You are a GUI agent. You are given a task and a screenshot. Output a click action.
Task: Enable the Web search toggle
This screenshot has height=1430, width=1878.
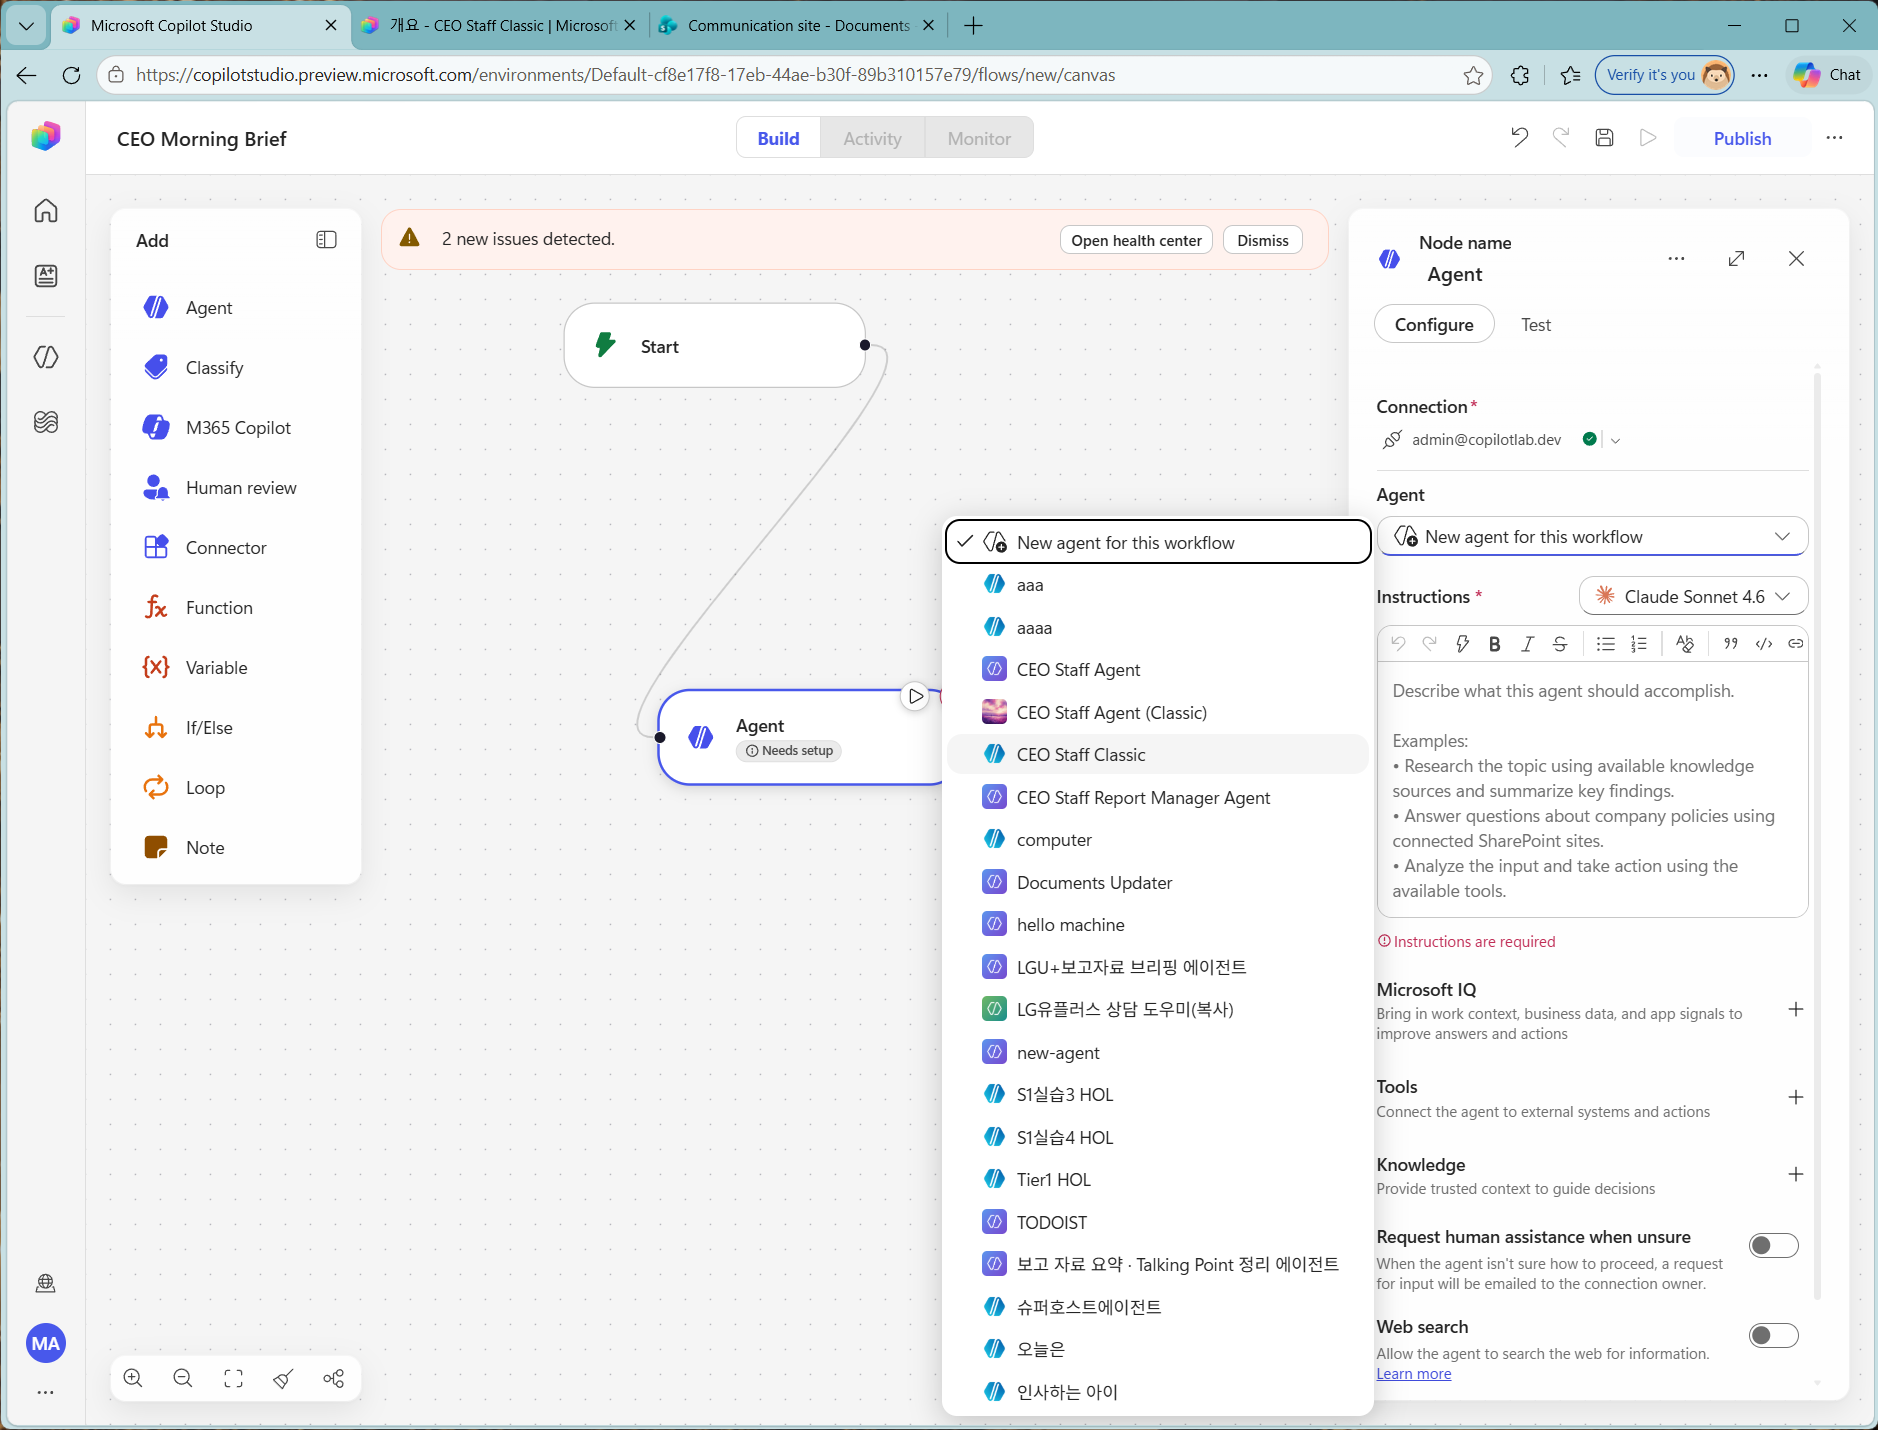pyautogui.click(x=1774, y=1336)
